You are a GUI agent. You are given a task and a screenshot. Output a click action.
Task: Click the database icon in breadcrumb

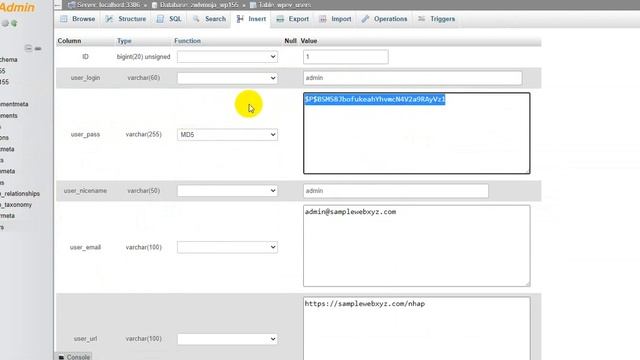155,5
